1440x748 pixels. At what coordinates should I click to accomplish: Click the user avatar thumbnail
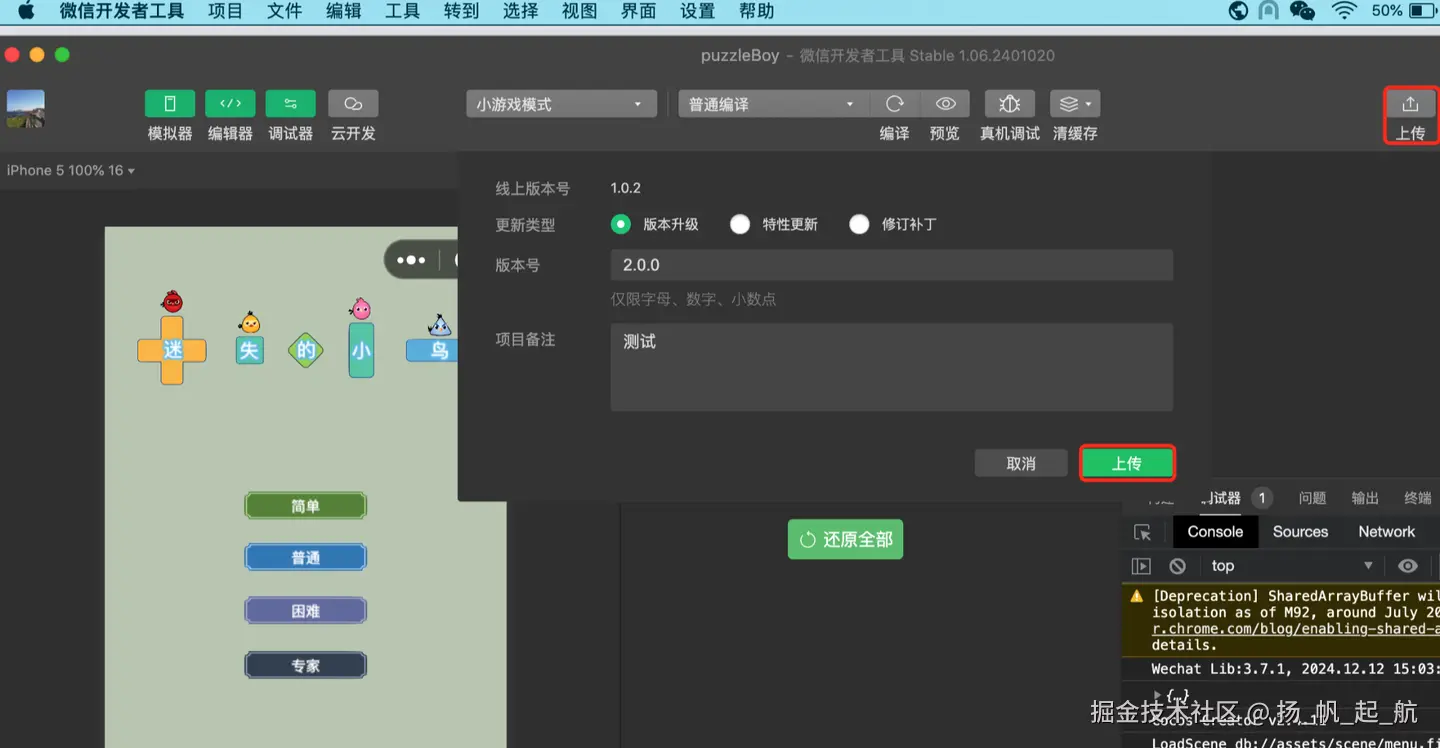tap(26, 109)
